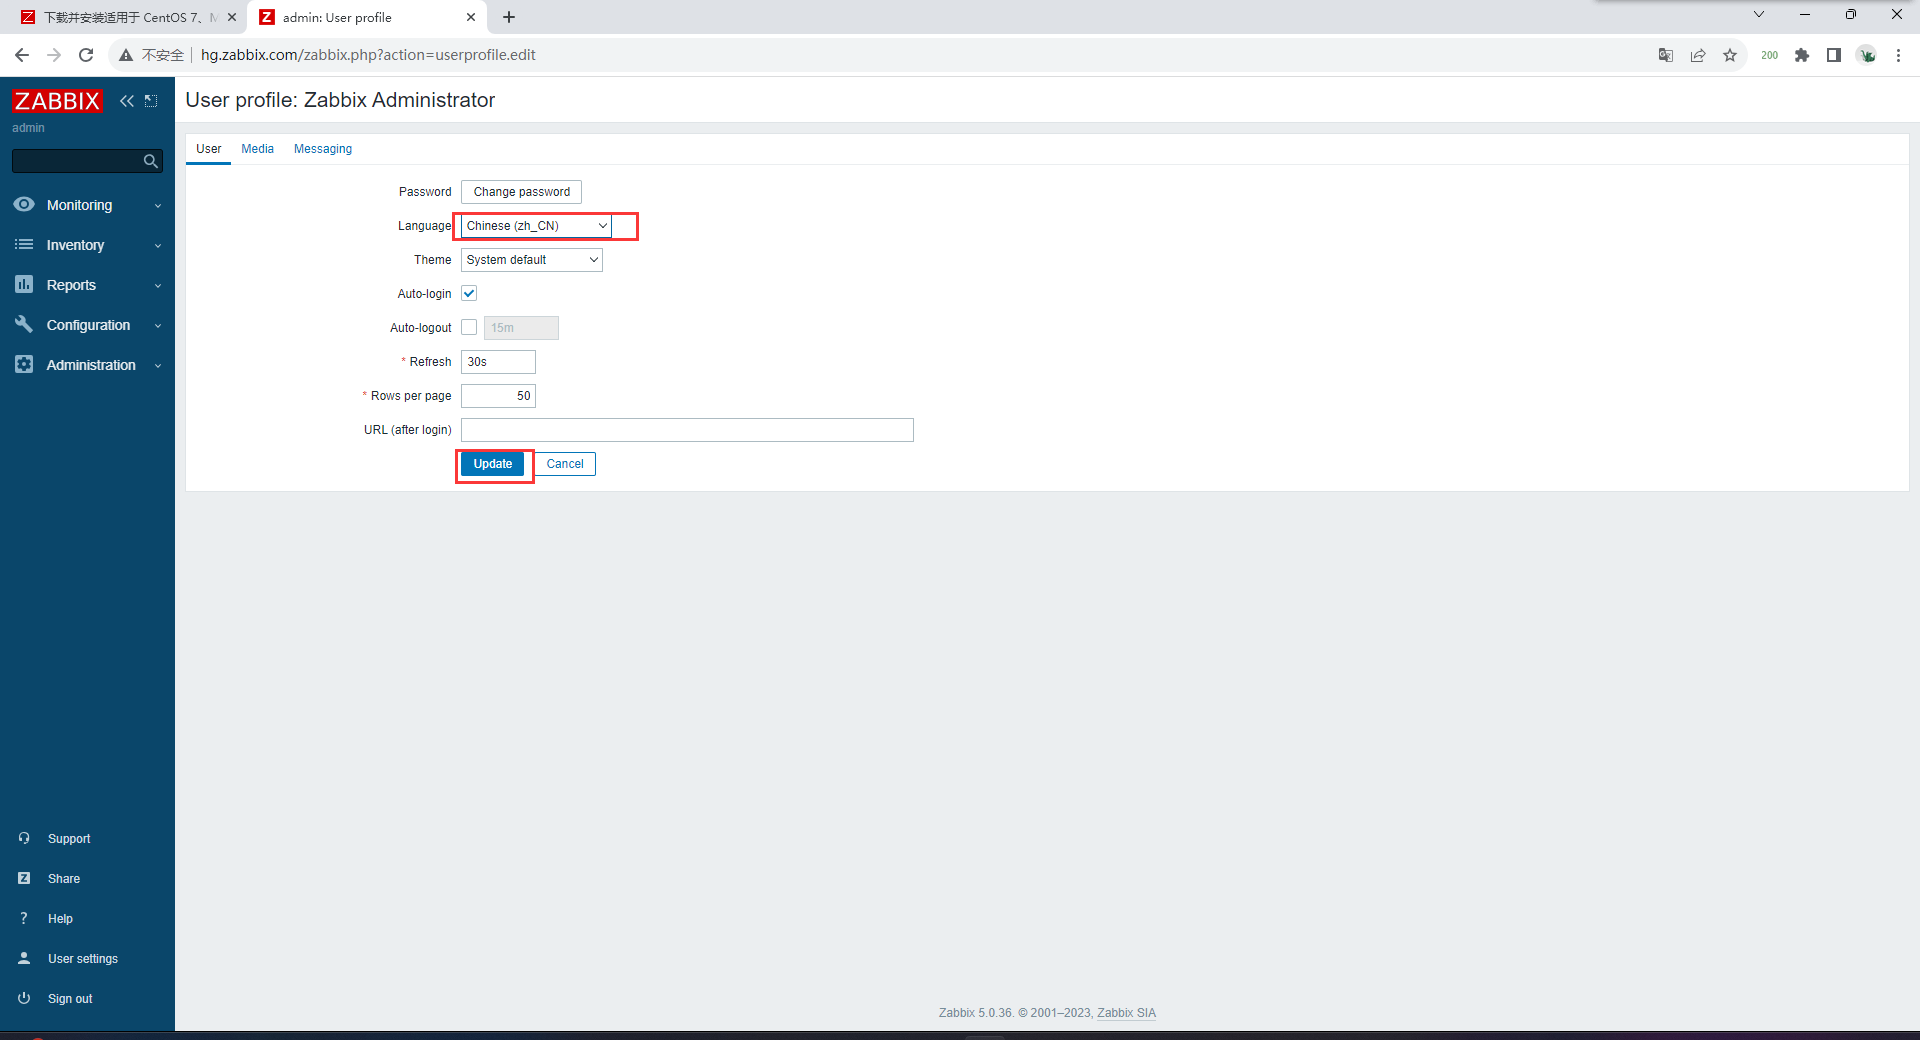The image size is (1920, 1040).
Task: Expand the Configuration menu chevron
Action: 158,326
